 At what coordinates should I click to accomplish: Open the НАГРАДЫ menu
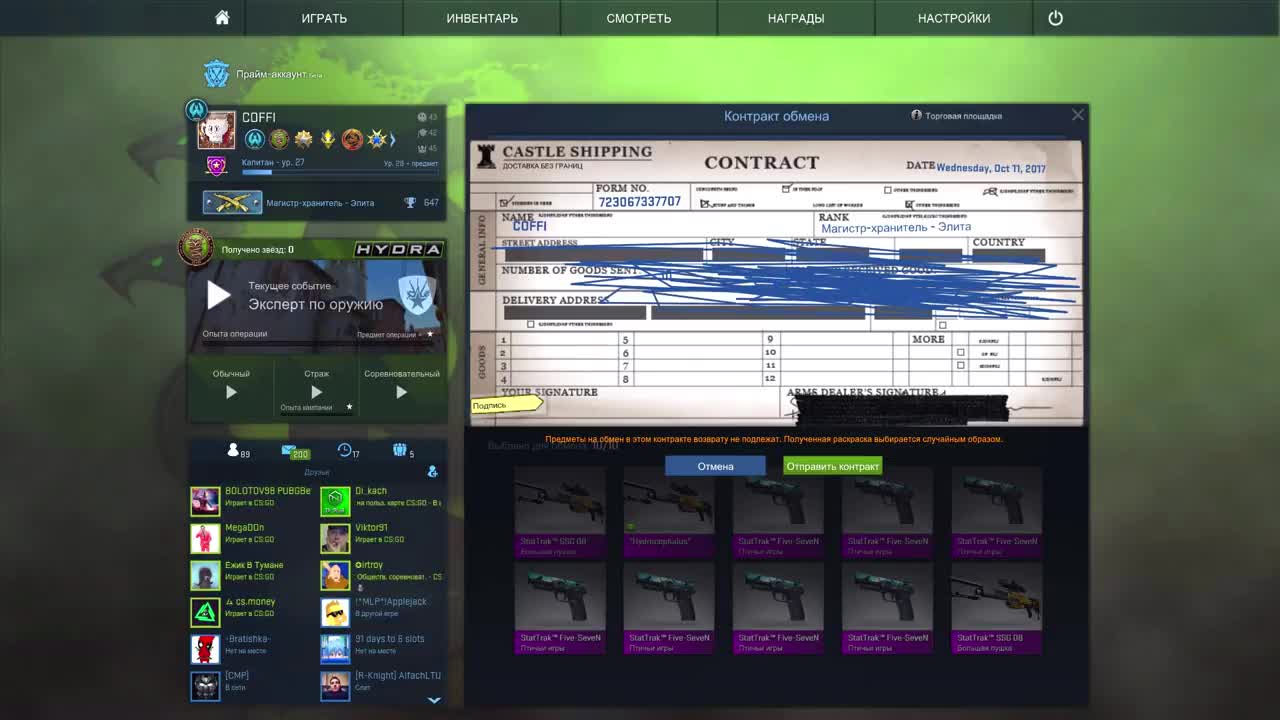[796, 18]
